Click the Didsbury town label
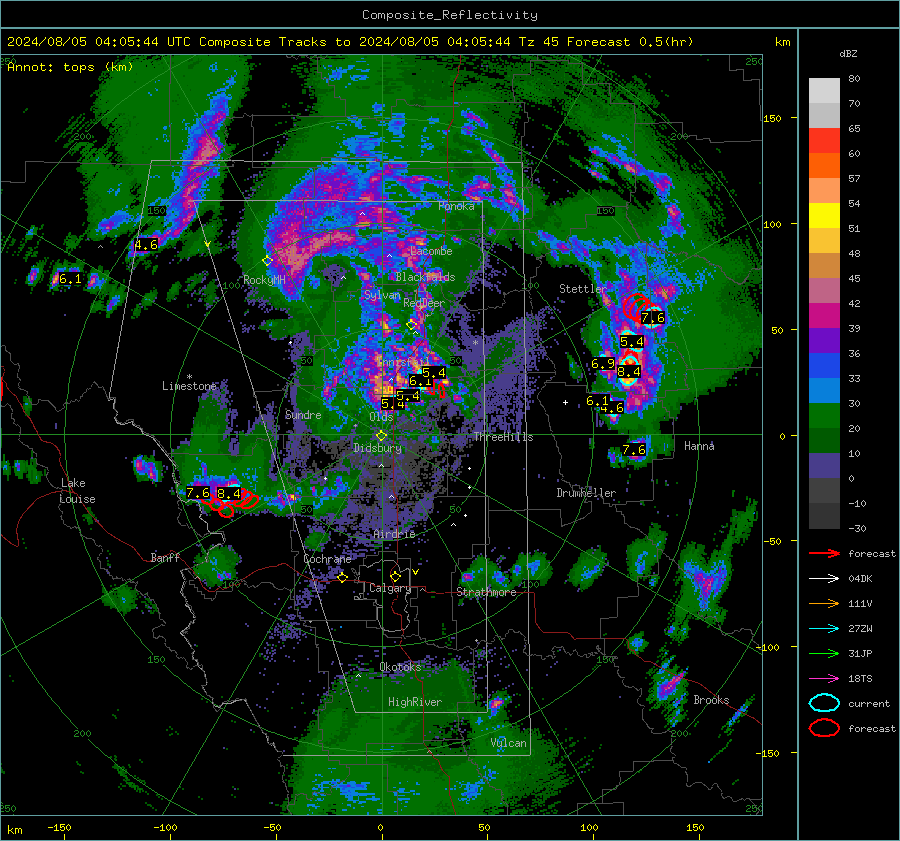The width and height of the screenshot is (900, 841). pyautogui.click(x=378, y=448)
